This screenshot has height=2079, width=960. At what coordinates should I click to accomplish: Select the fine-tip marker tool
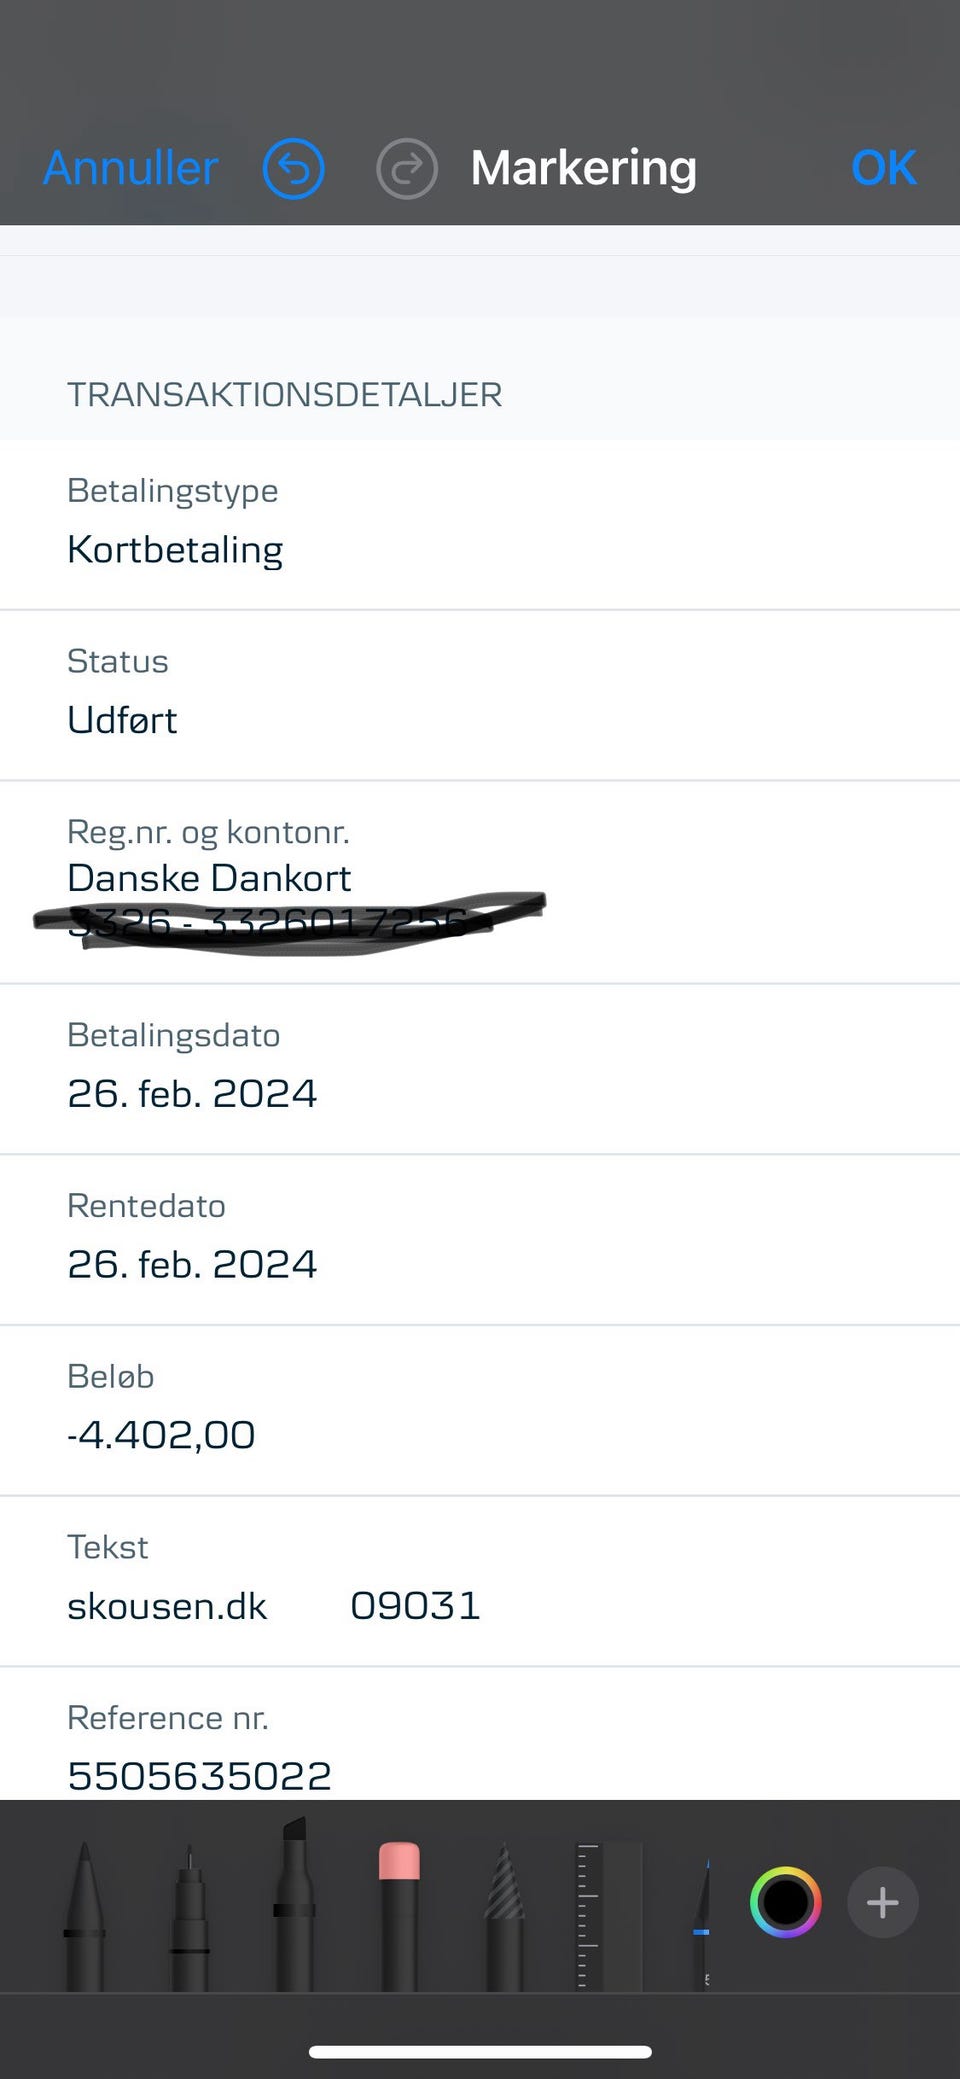[190, 1915]
